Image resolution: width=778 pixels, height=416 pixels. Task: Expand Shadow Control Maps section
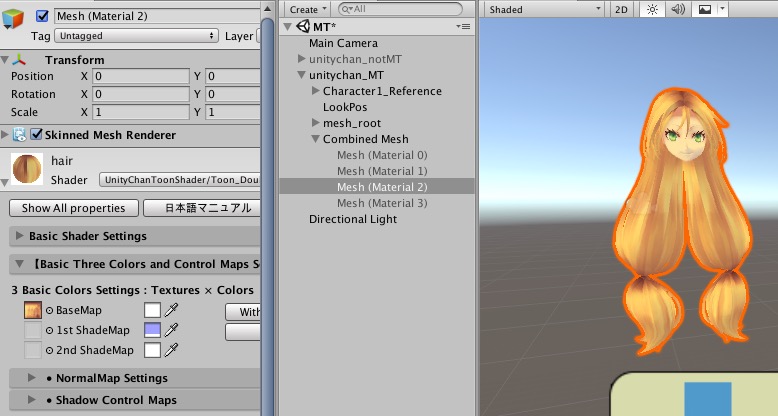pyautogui.click(x=31, y=400)
